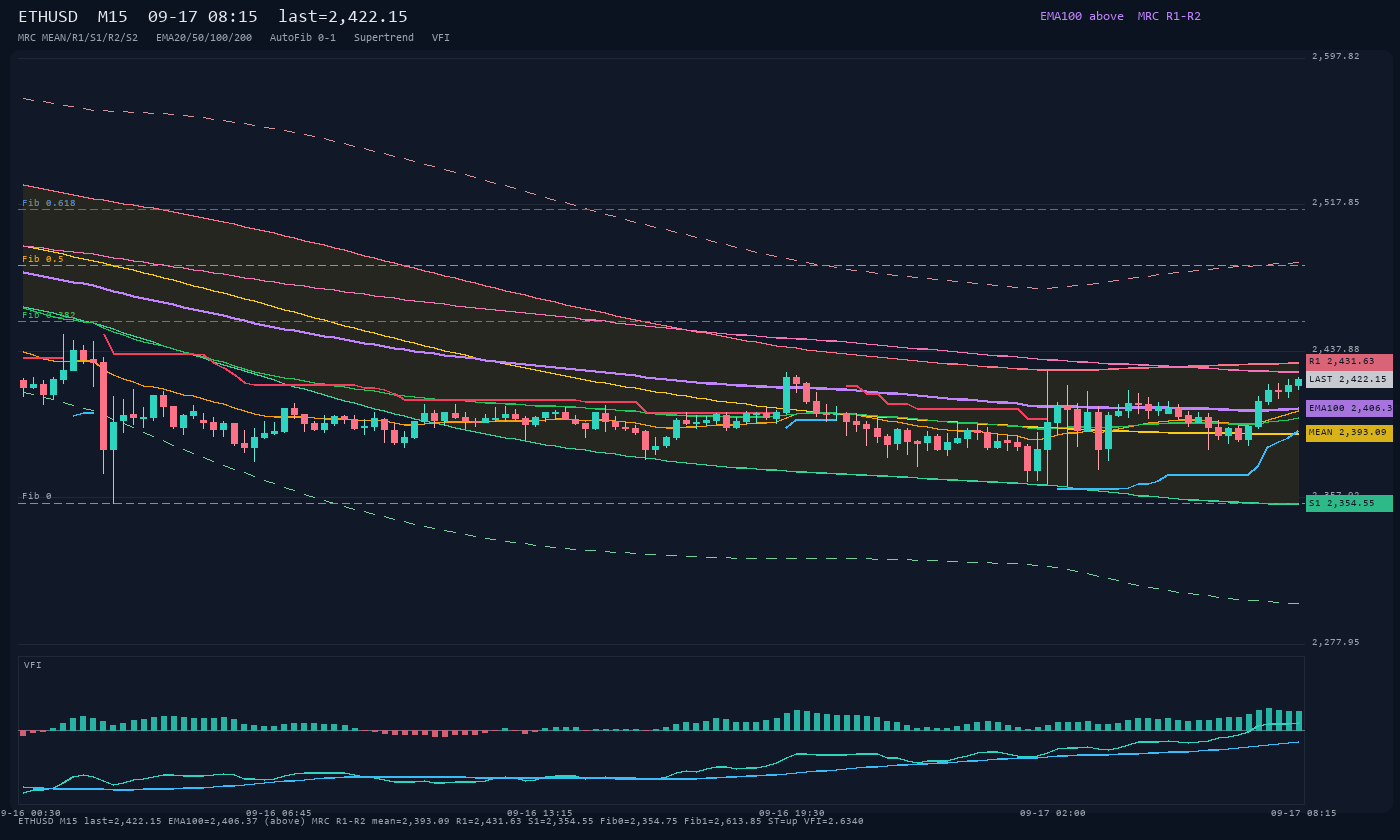
Task: Click the yellow "MEAN 2,393.09" price tag
Action: (x=1349, y=433)
